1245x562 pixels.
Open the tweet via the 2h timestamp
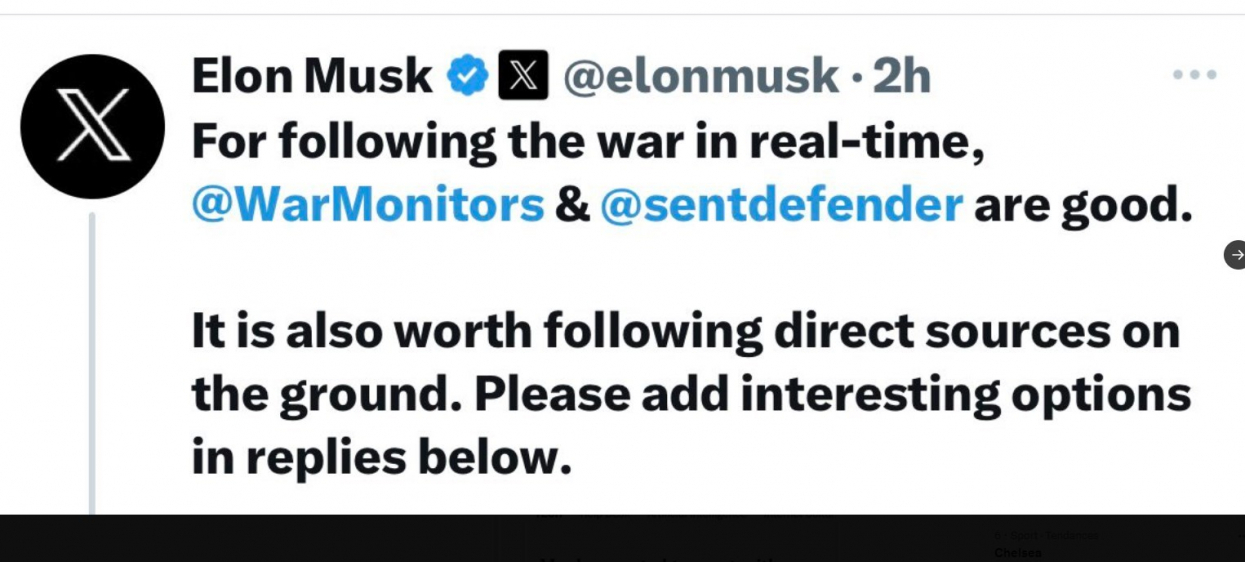tap(902, 76)
